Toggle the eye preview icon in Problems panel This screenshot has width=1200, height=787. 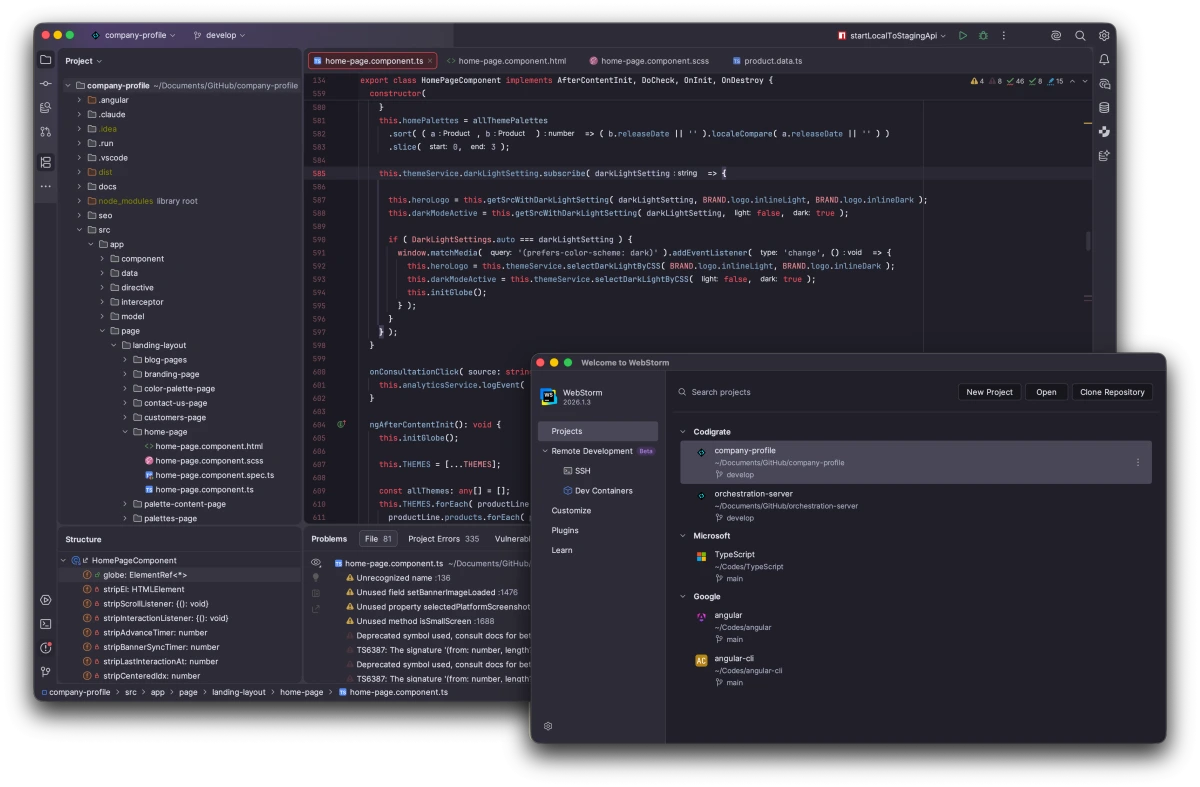(316, 563)
